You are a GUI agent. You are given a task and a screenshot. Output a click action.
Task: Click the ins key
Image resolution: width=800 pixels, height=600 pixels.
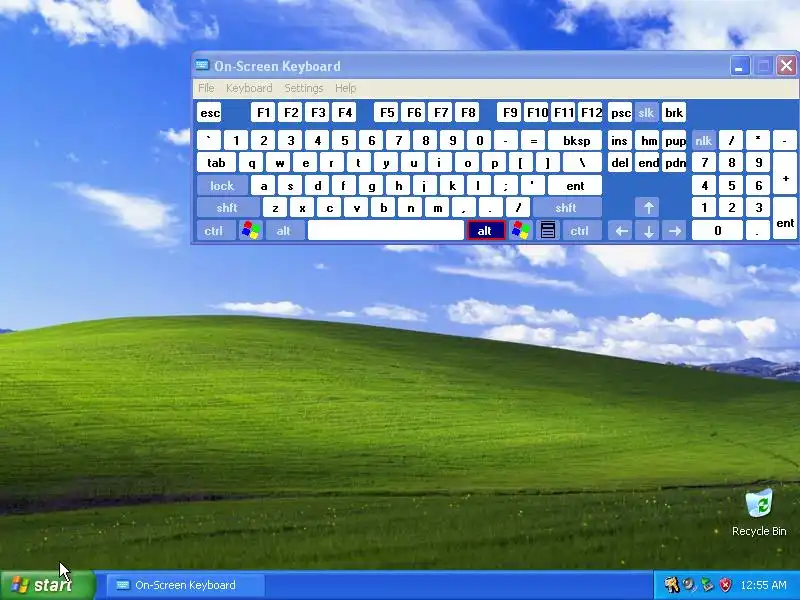coord(620,141)
